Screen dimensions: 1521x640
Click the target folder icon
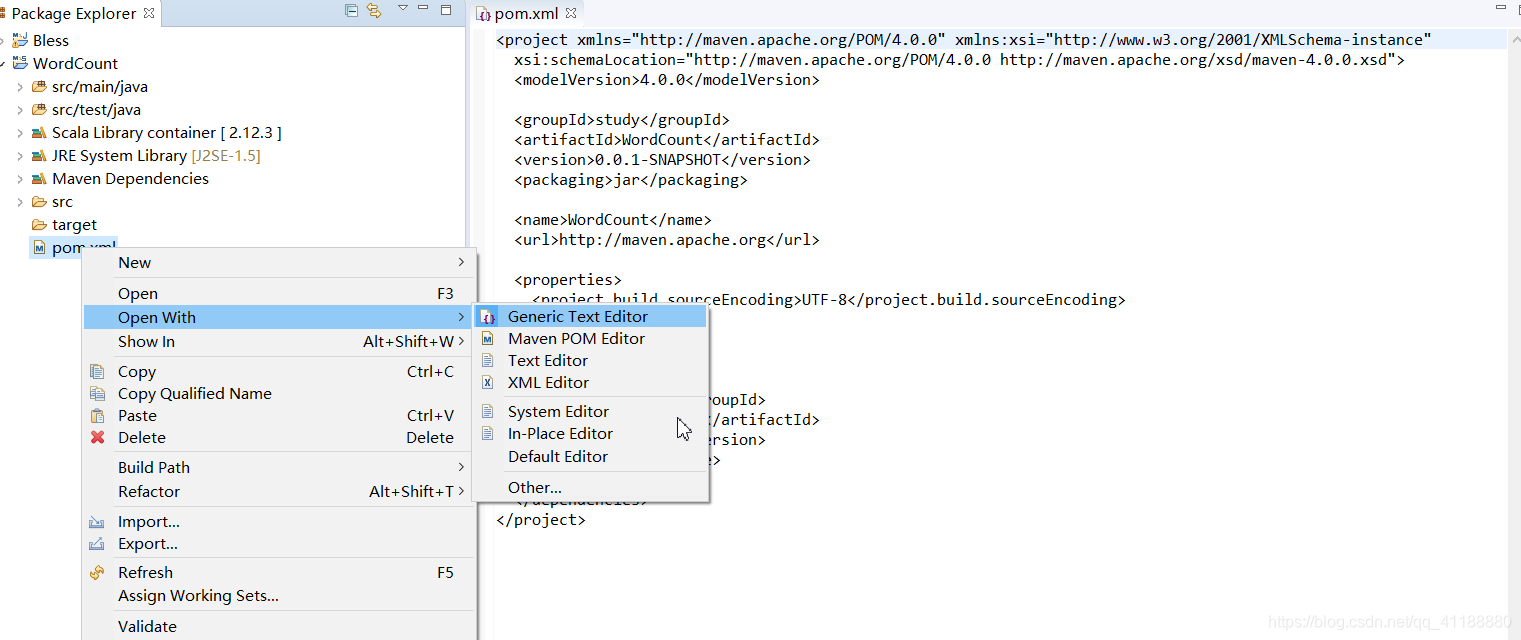39,224
